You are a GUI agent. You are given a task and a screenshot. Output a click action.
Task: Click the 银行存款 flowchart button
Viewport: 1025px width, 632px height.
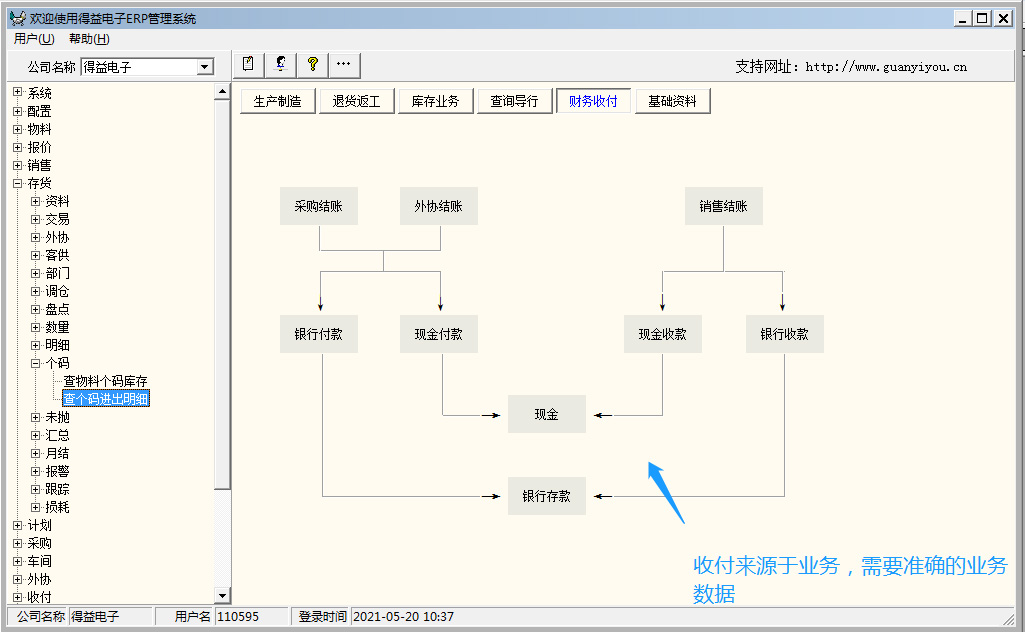pos(546,496)
